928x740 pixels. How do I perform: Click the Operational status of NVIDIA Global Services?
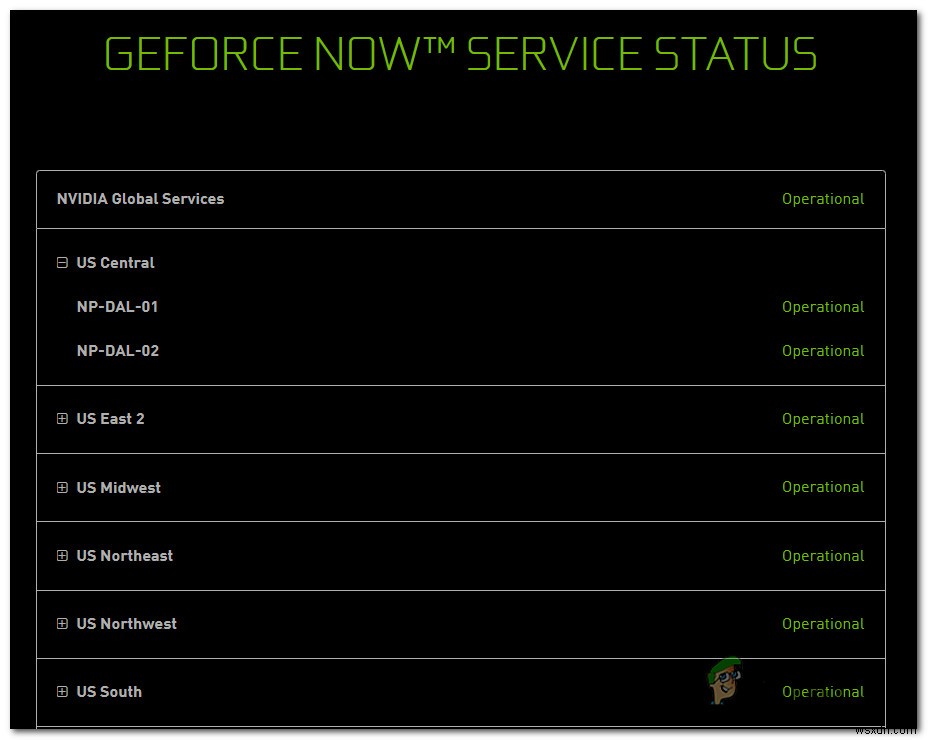click(823, 199)
